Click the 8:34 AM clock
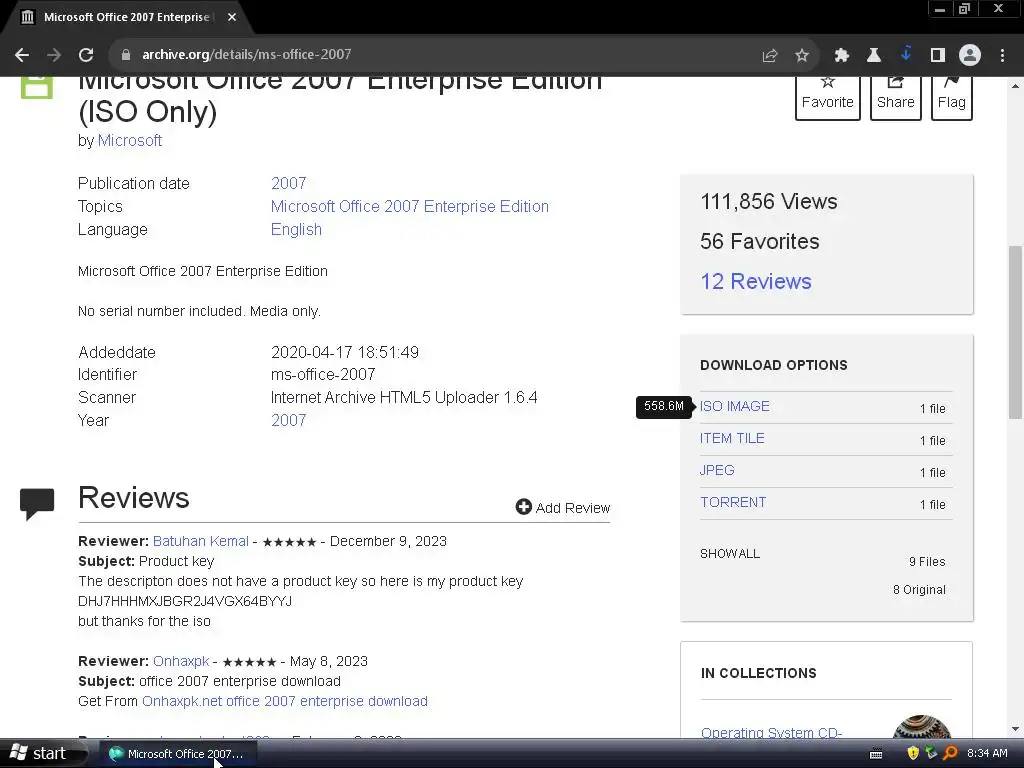This screenshot has height=768, width=1024. 987,754
